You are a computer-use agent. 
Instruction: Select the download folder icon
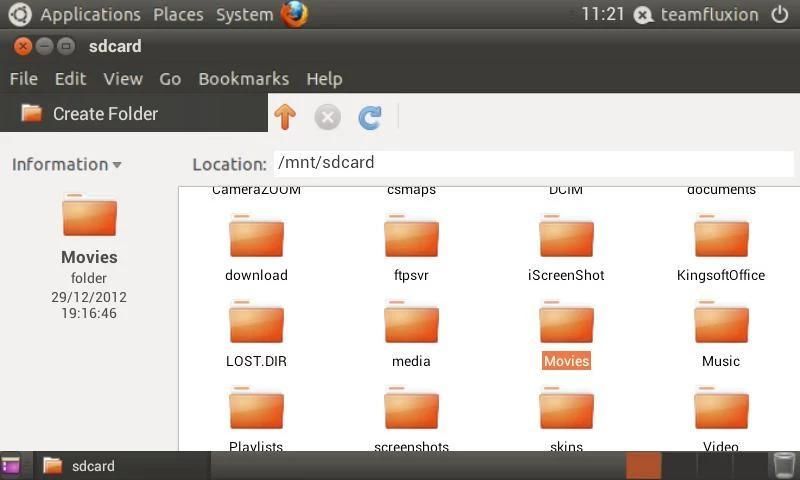click(x=256, y=238)
